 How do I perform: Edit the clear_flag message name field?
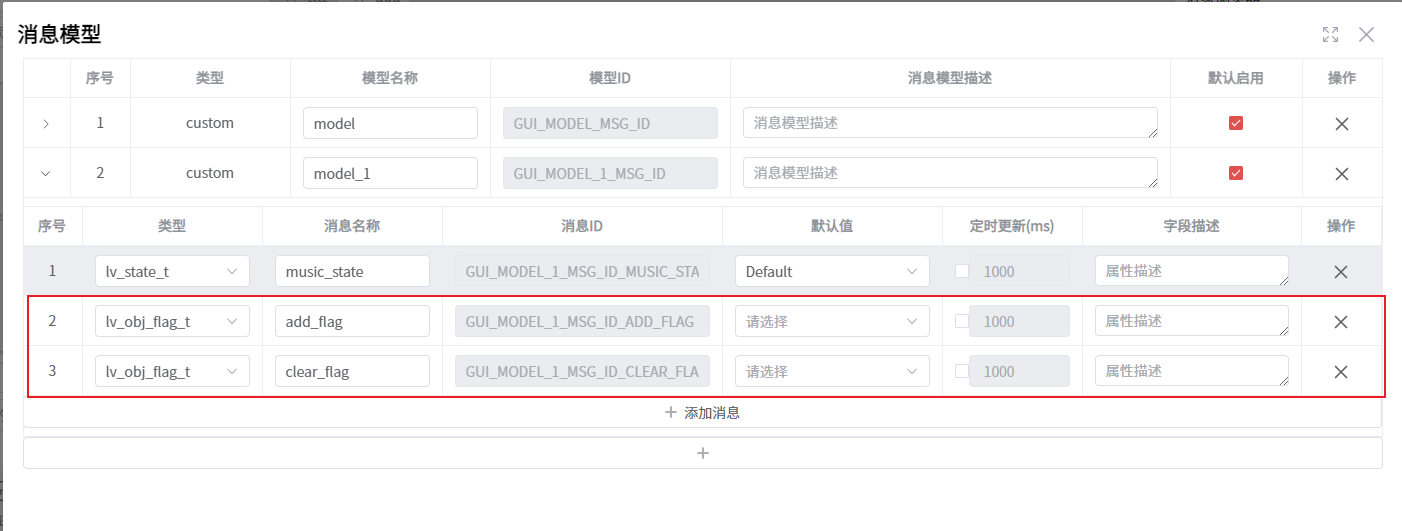pos(352,371)
